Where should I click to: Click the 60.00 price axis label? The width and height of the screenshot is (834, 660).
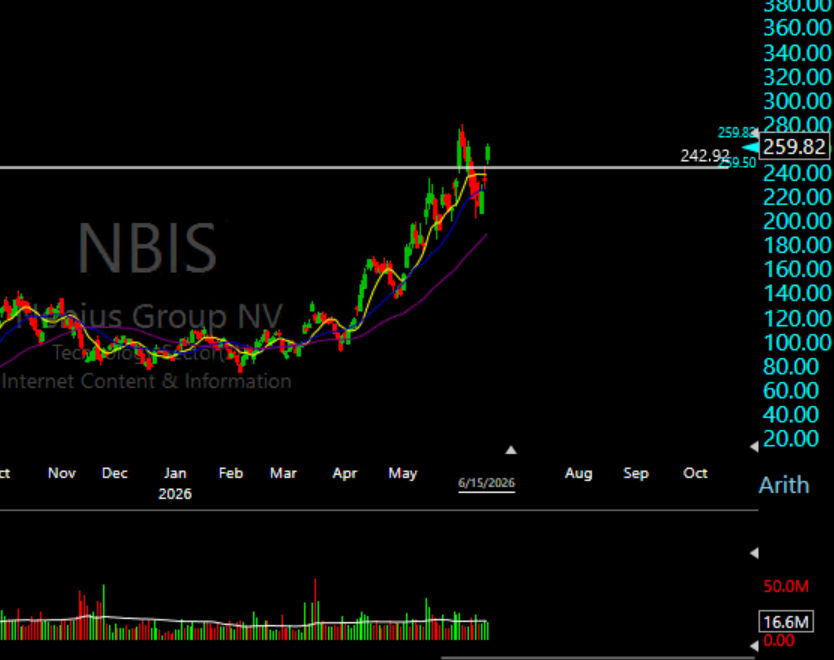pos(790,391)
